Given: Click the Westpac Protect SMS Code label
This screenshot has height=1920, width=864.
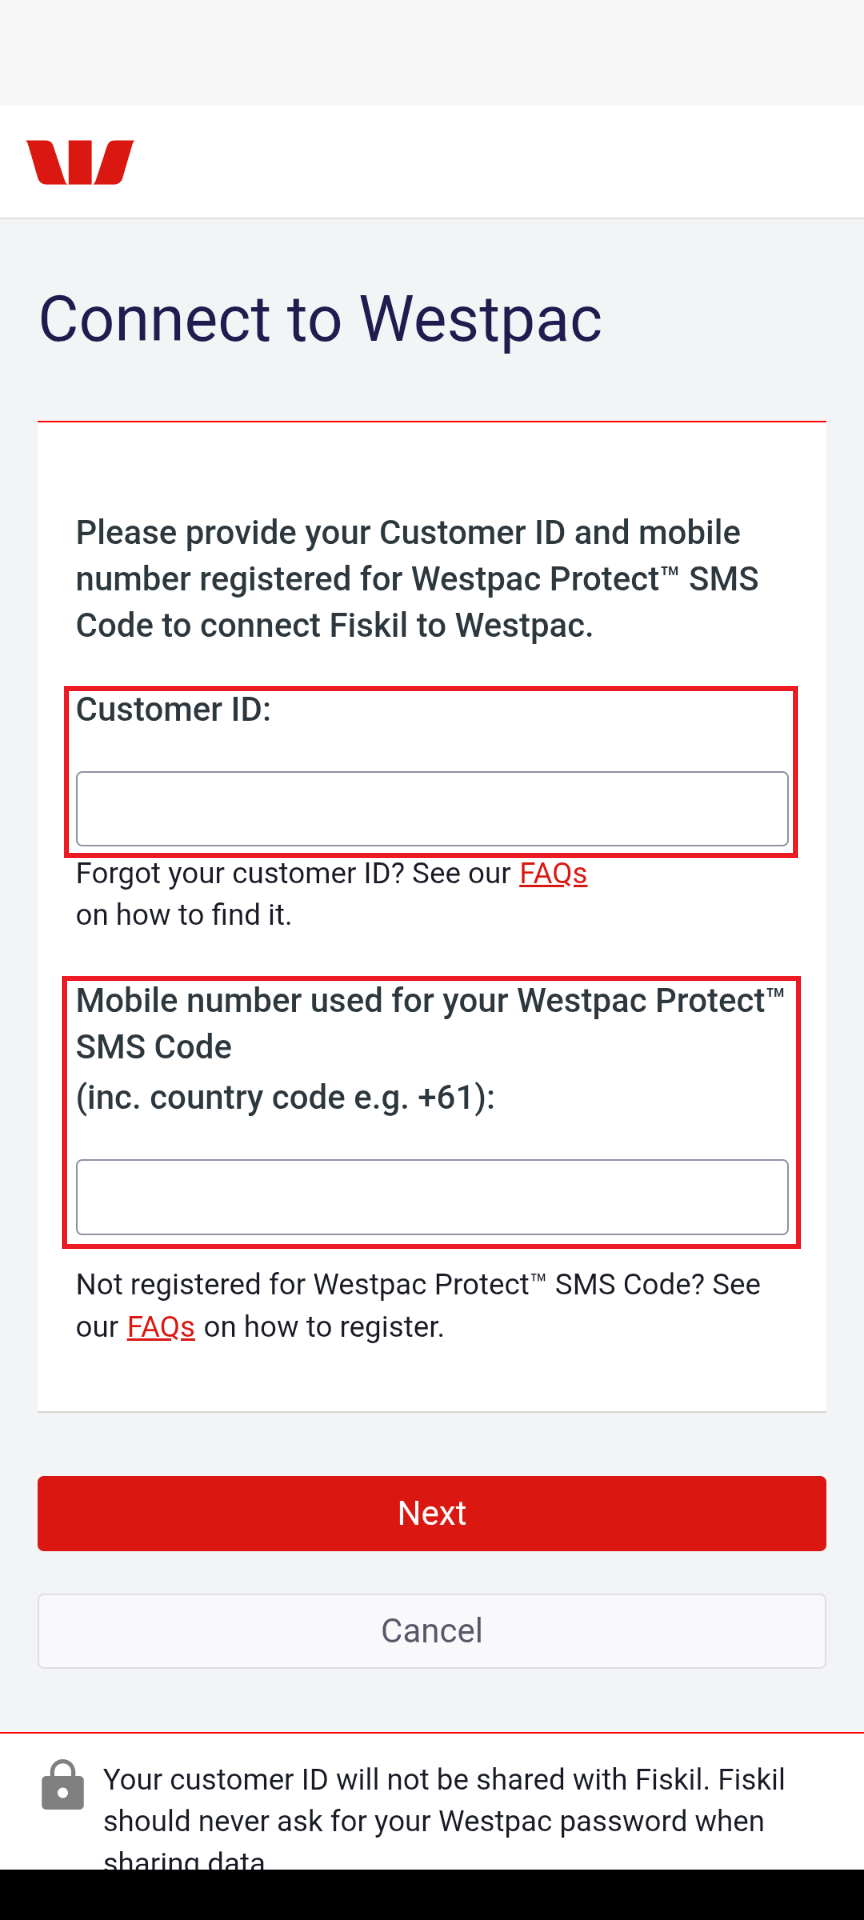Looking at the screenshot, I should [430, 1023].
